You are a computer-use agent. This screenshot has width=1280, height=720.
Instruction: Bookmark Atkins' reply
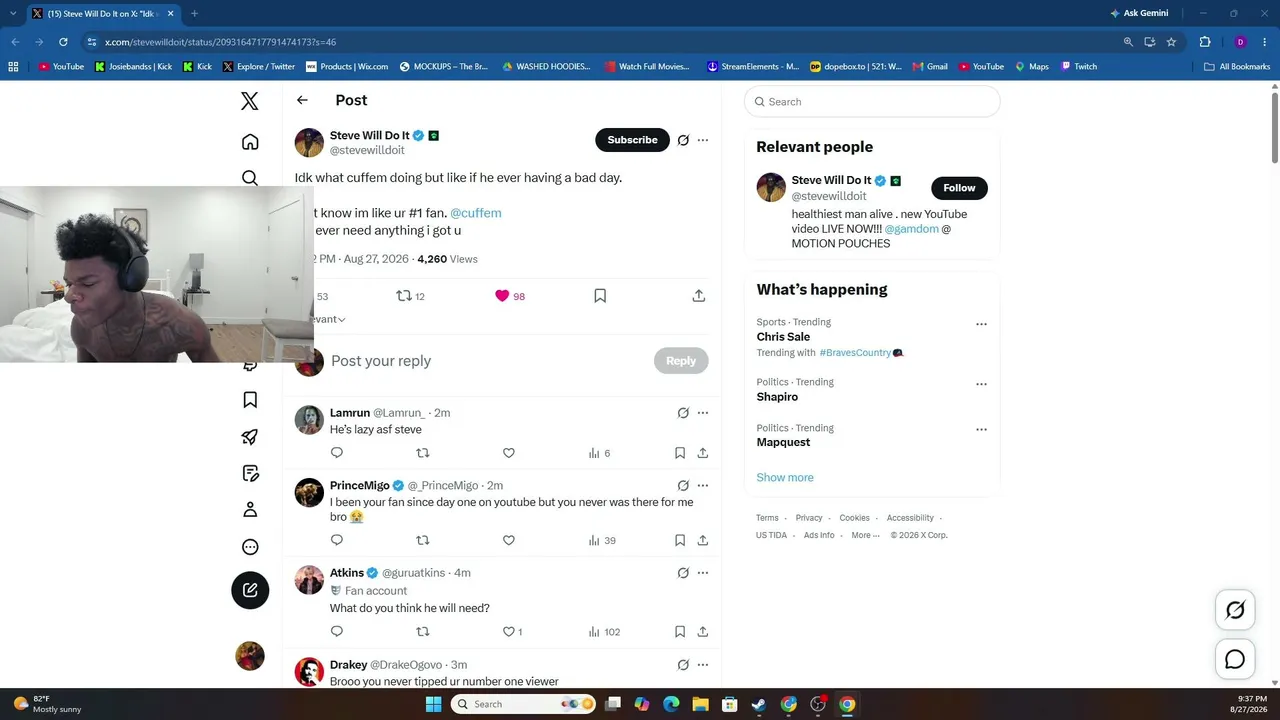(680, 632)
